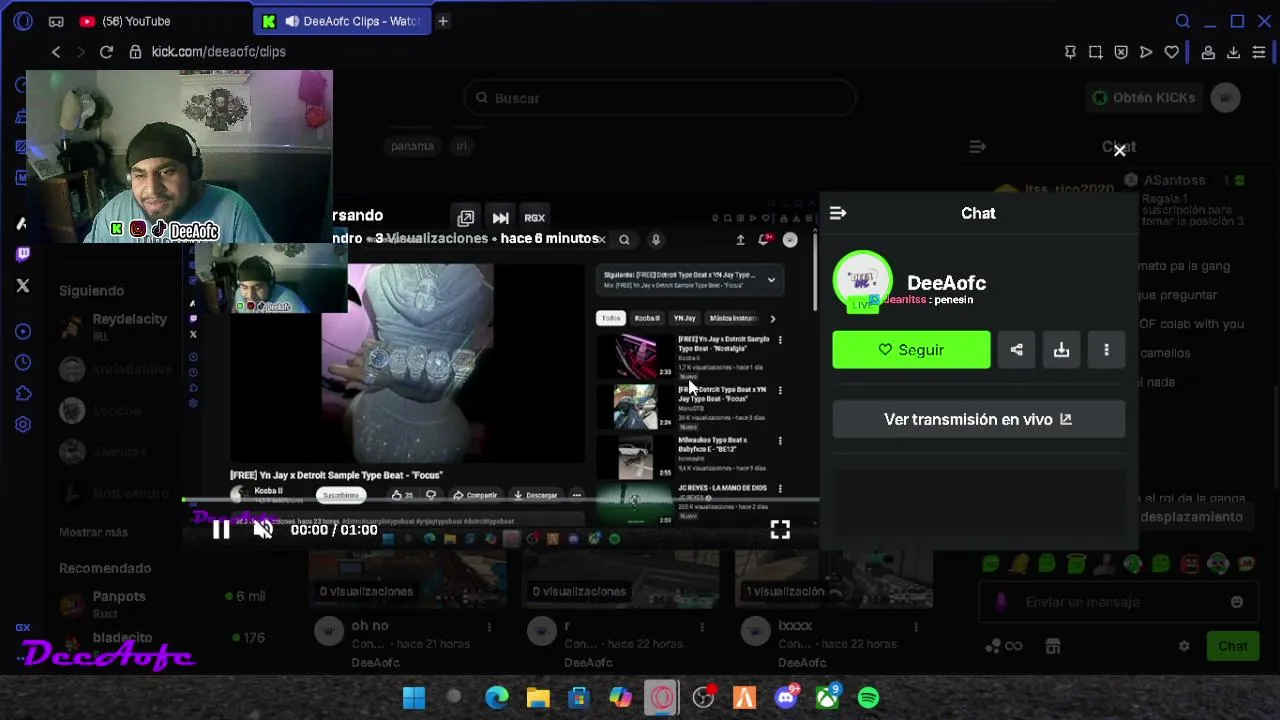This screenshot has width=1280, height=720.
Task: Collapse the clip Chat panel arrow
Action: coord(838,213)
